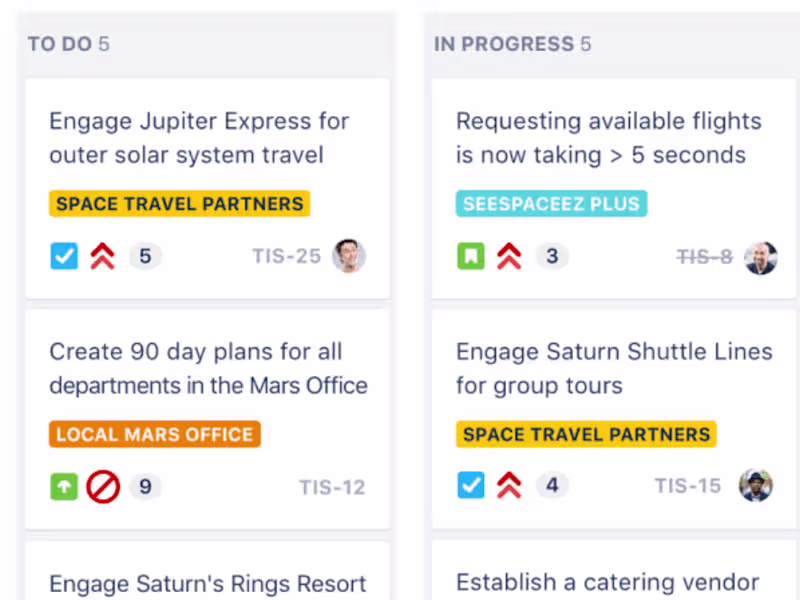Click the red blocker icon on TIS-12
800x600 pixels.
point(103,487)
